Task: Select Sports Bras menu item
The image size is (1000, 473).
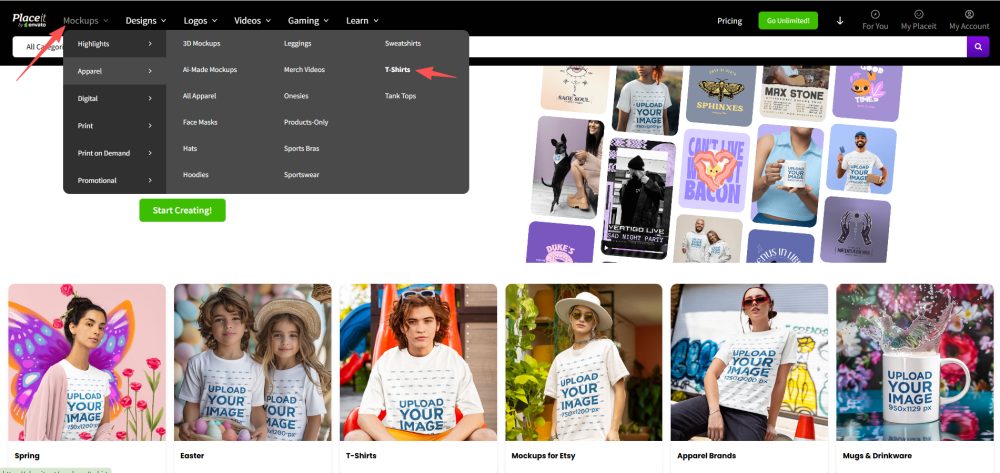Action: tap(302, 148)
